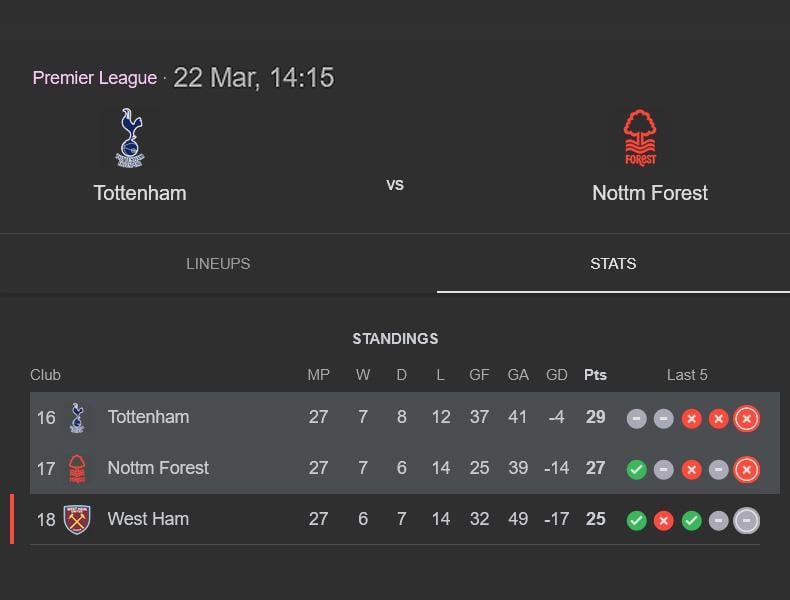Open Nottm Forest team name in match header
Screen dimensions: 790x600
[x=650, y=193]
